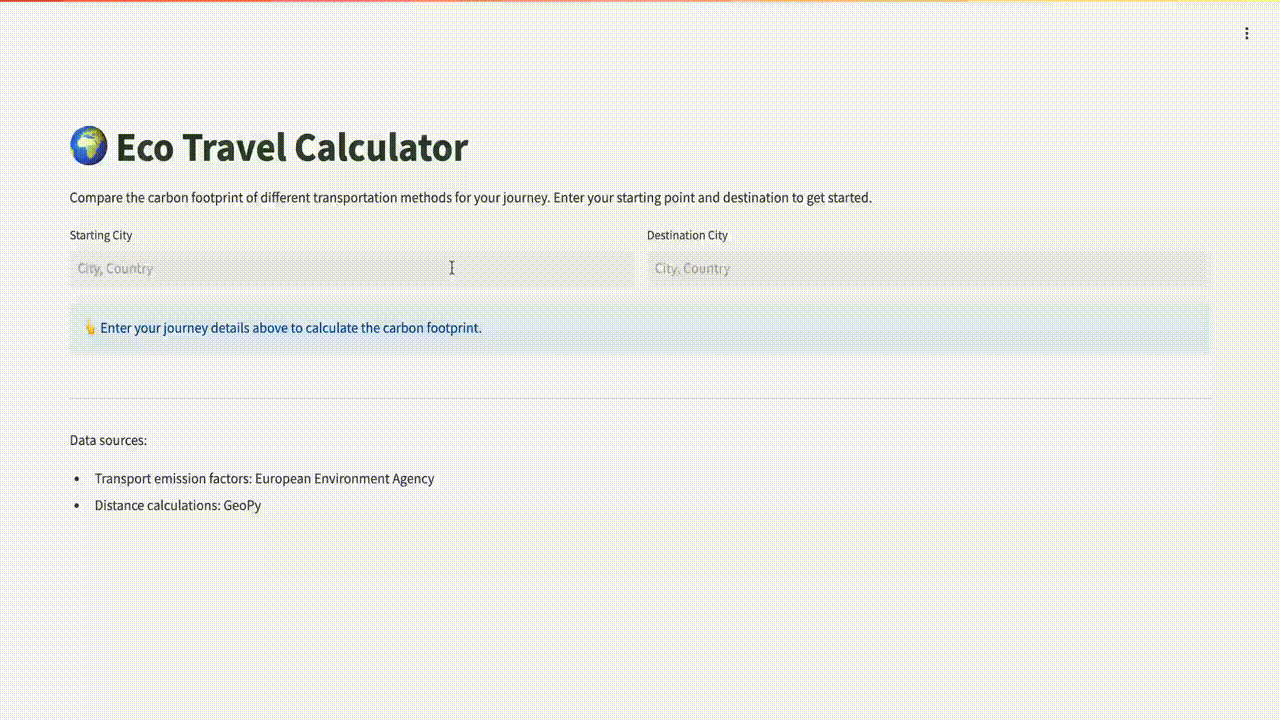Click the "Destination City" field label

point(687,235)
